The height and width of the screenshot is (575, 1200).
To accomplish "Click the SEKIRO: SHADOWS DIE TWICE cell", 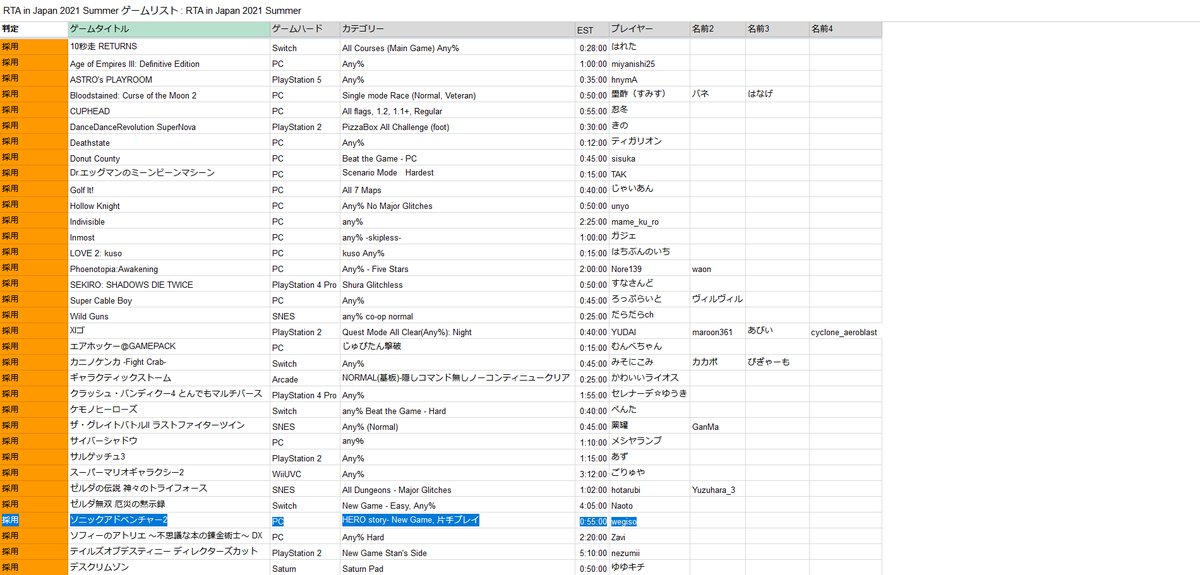I will pyautogui.click(x=168, y=284).
